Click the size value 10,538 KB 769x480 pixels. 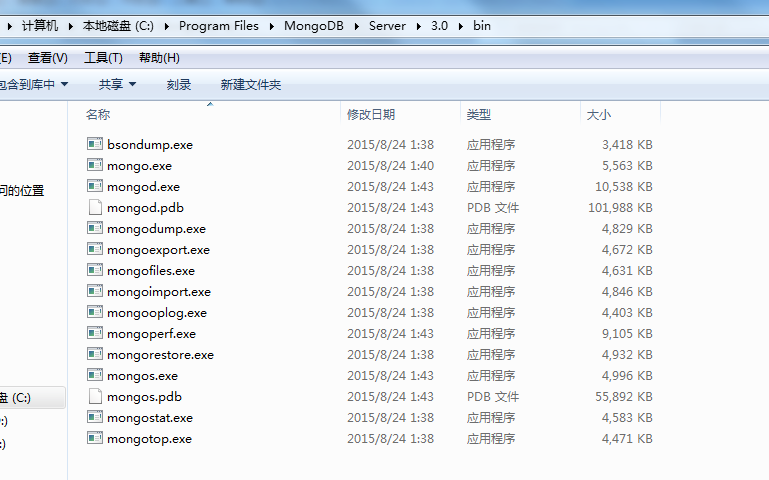point(624,187)
